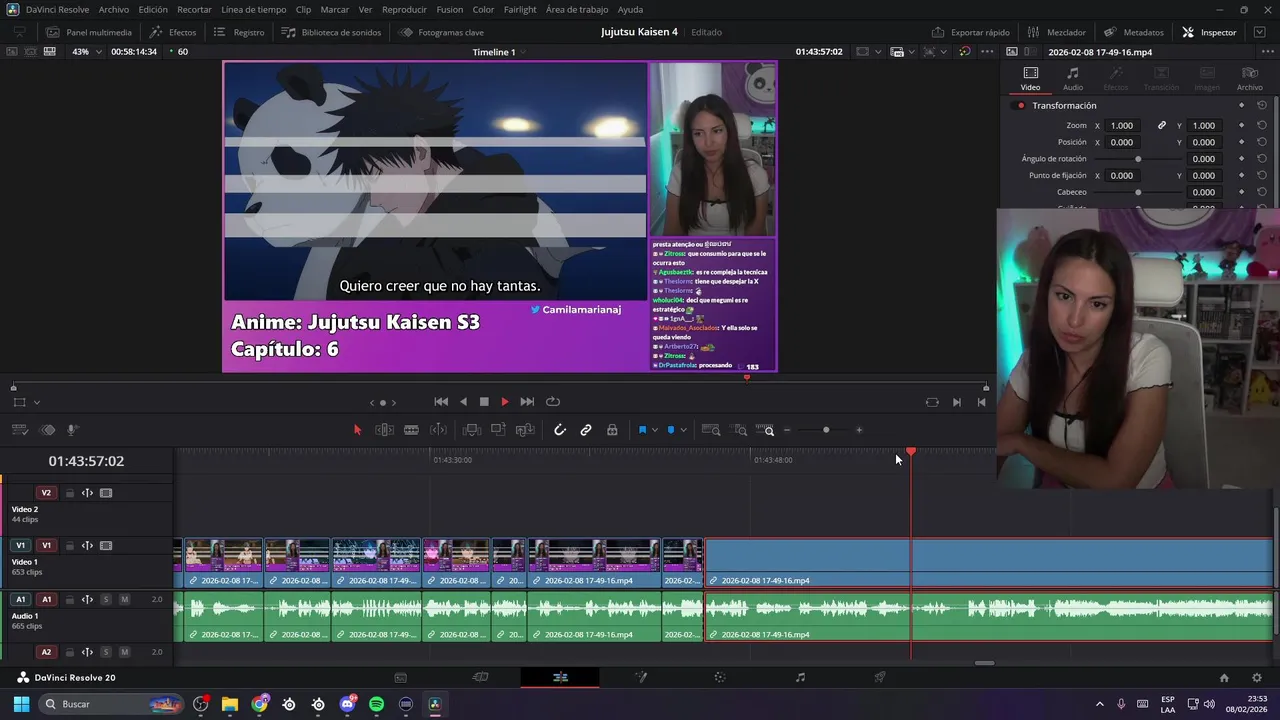Screen dimensions: 1280x720
Task: Open viewer three-dot options menu
Action: 988,51
